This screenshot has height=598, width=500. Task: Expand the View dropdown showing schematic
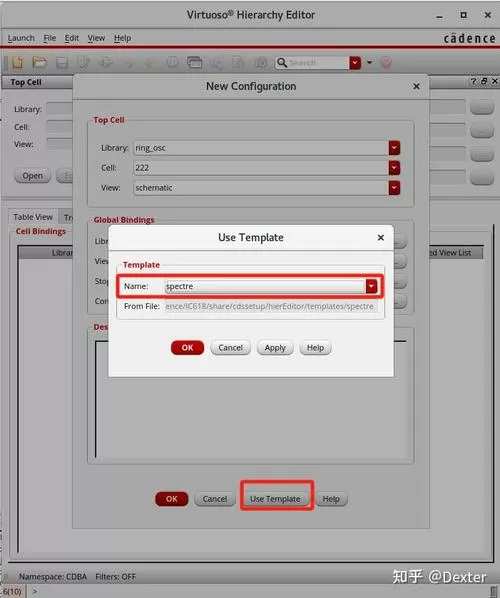[394, 188]
